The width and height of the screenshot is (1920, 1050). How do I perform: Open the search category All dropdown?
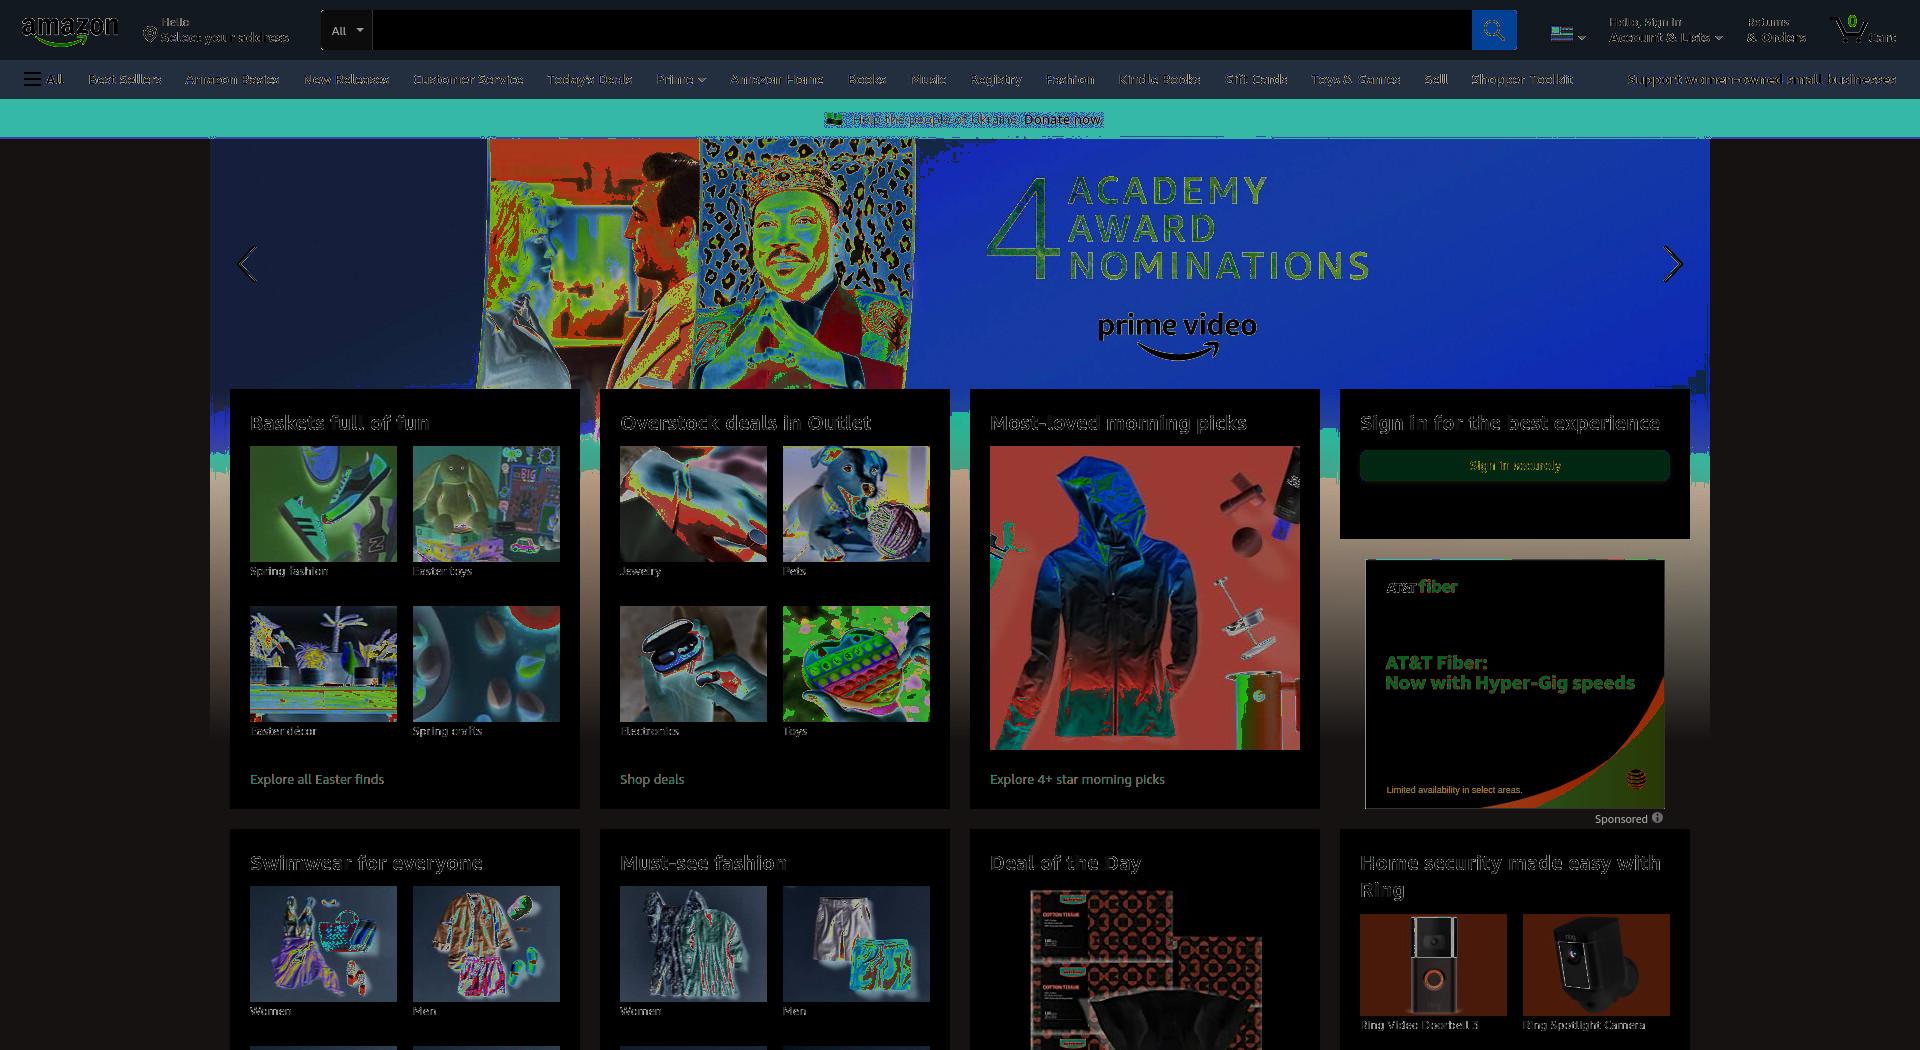tap(347, 30)
